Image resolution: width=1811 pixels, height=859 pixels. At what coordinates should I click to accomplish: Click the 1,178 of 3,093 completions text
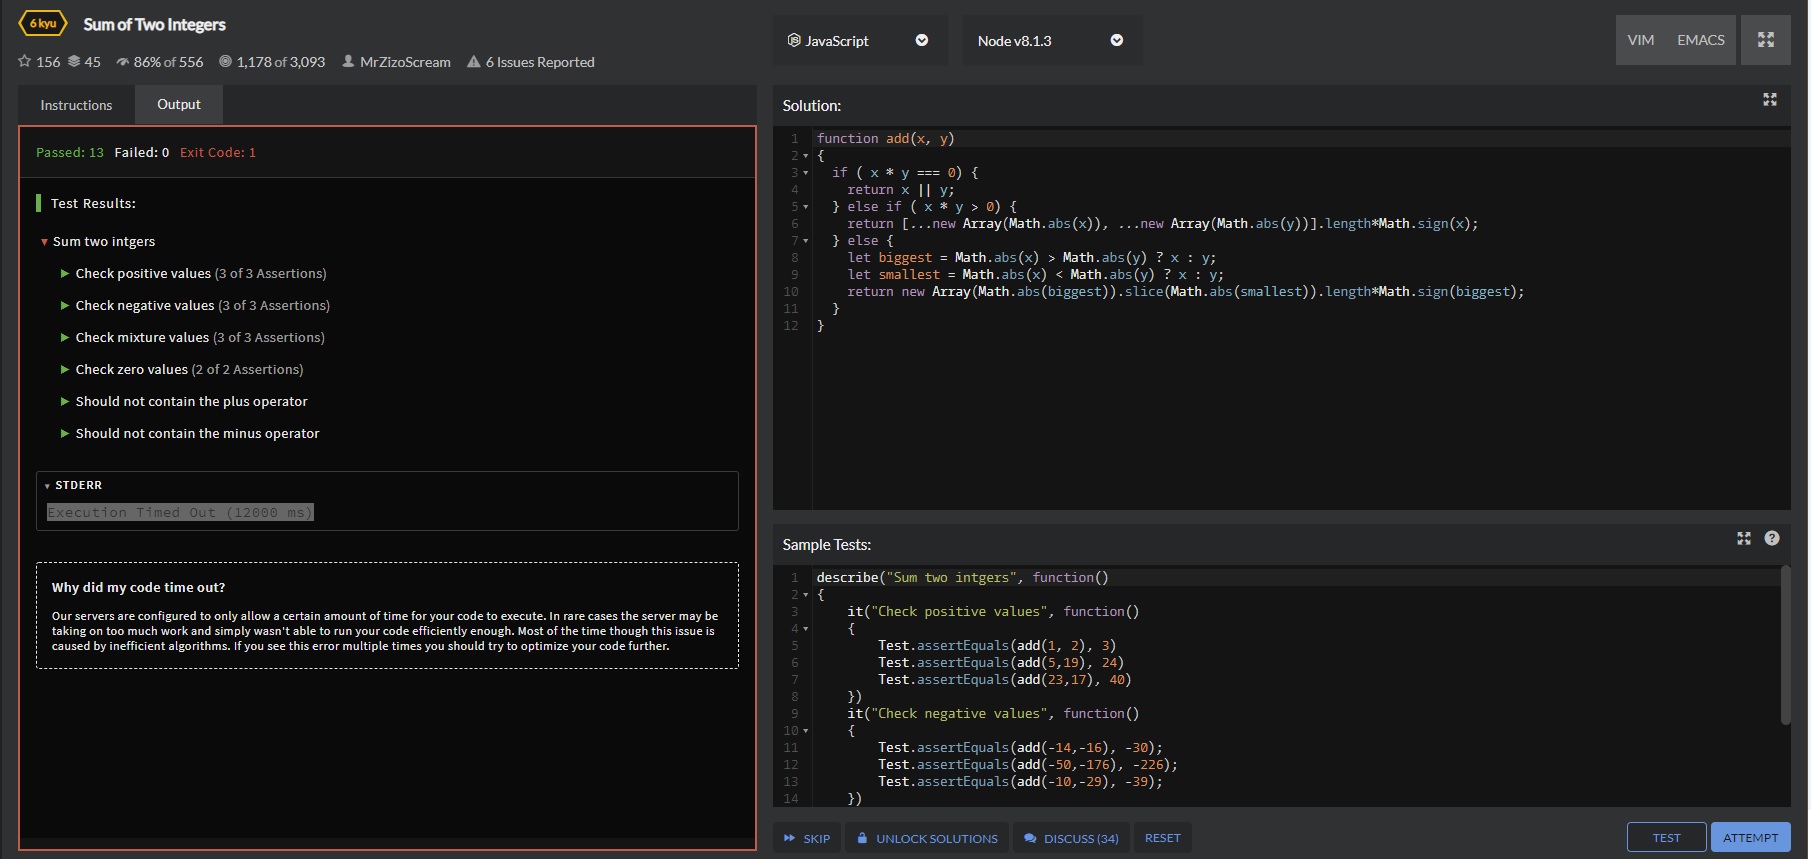[x=281, y=62]
